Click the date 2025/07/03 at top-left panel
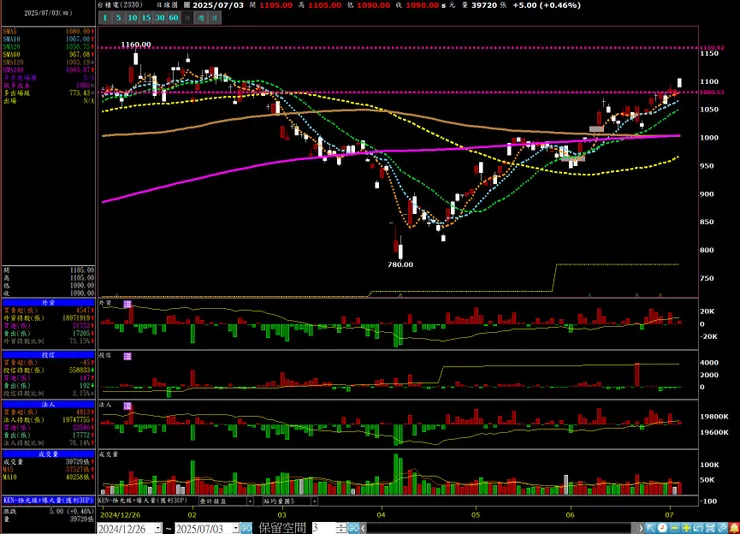This screenshot has height=534, width=740. click(48, 13)
